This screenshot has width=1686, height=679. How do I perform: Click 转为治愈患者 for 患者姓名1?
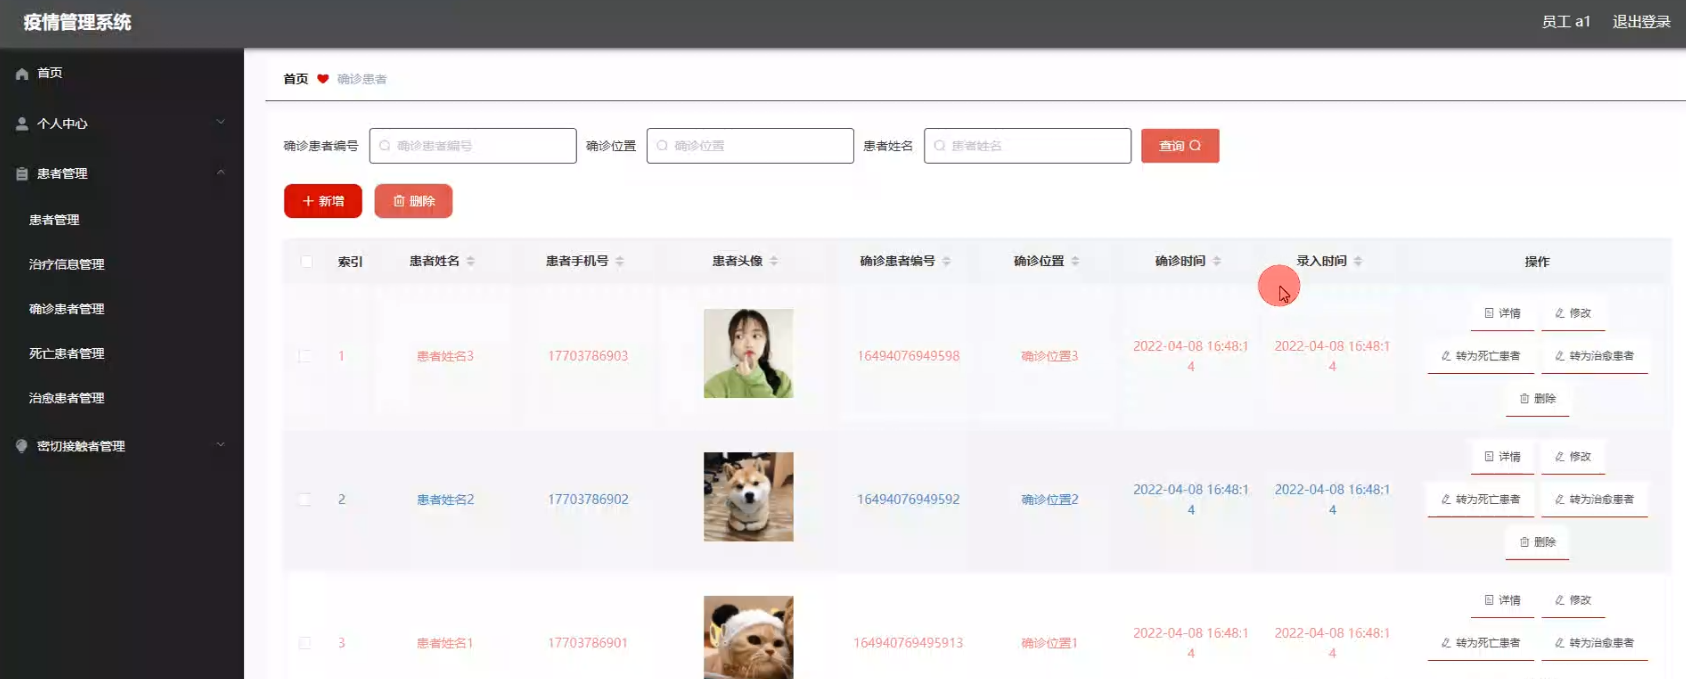pos(1595,643)
